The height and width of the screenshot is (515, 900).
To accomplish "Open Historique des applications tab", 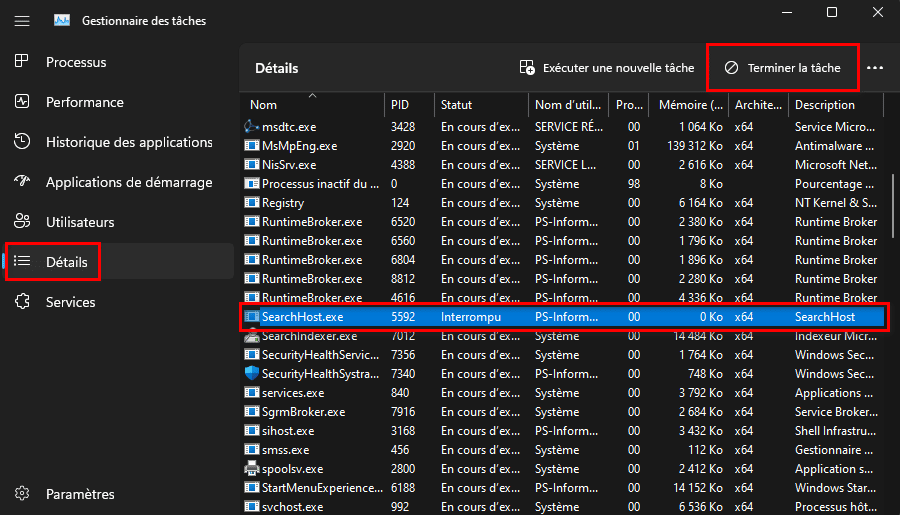I will pyautogui.click(x=119, y=142).
